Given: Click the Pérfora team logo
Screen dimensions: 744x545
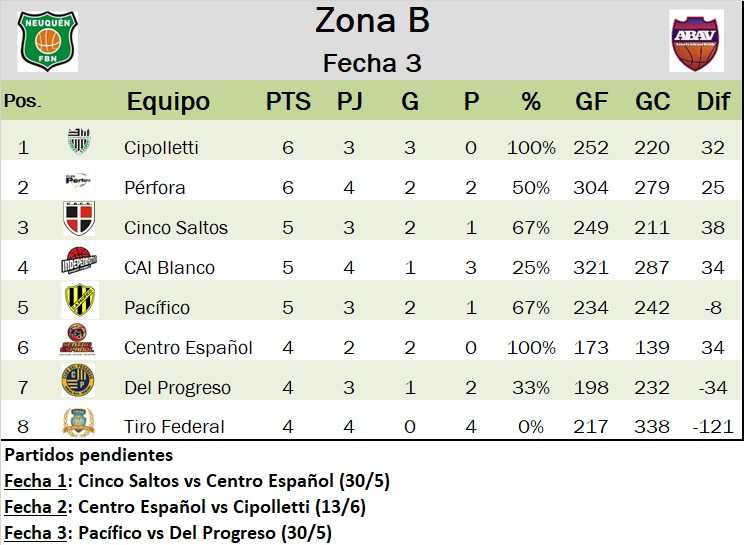Looking at the screenshot, I should (78, 182).
